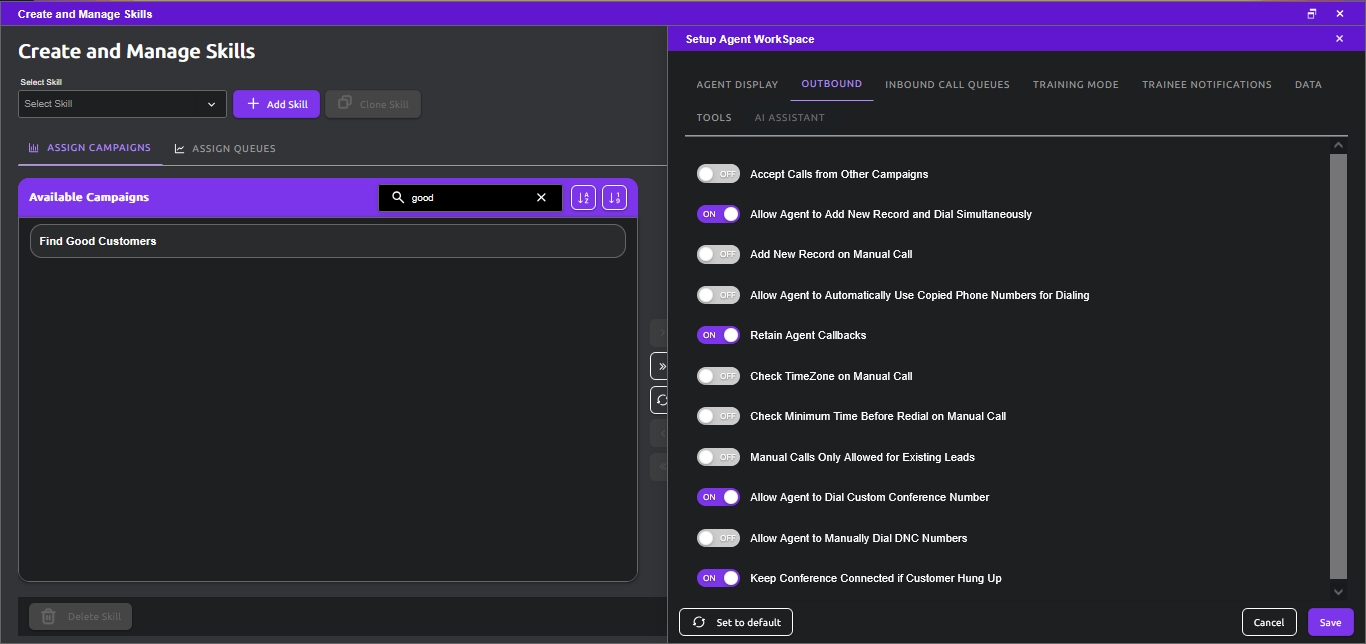Image resolution: width=1366 pixels, height=644 pixels.
Task: Save the agent workspace settings
Action: pyautogui.click(x=1330, y=622)
